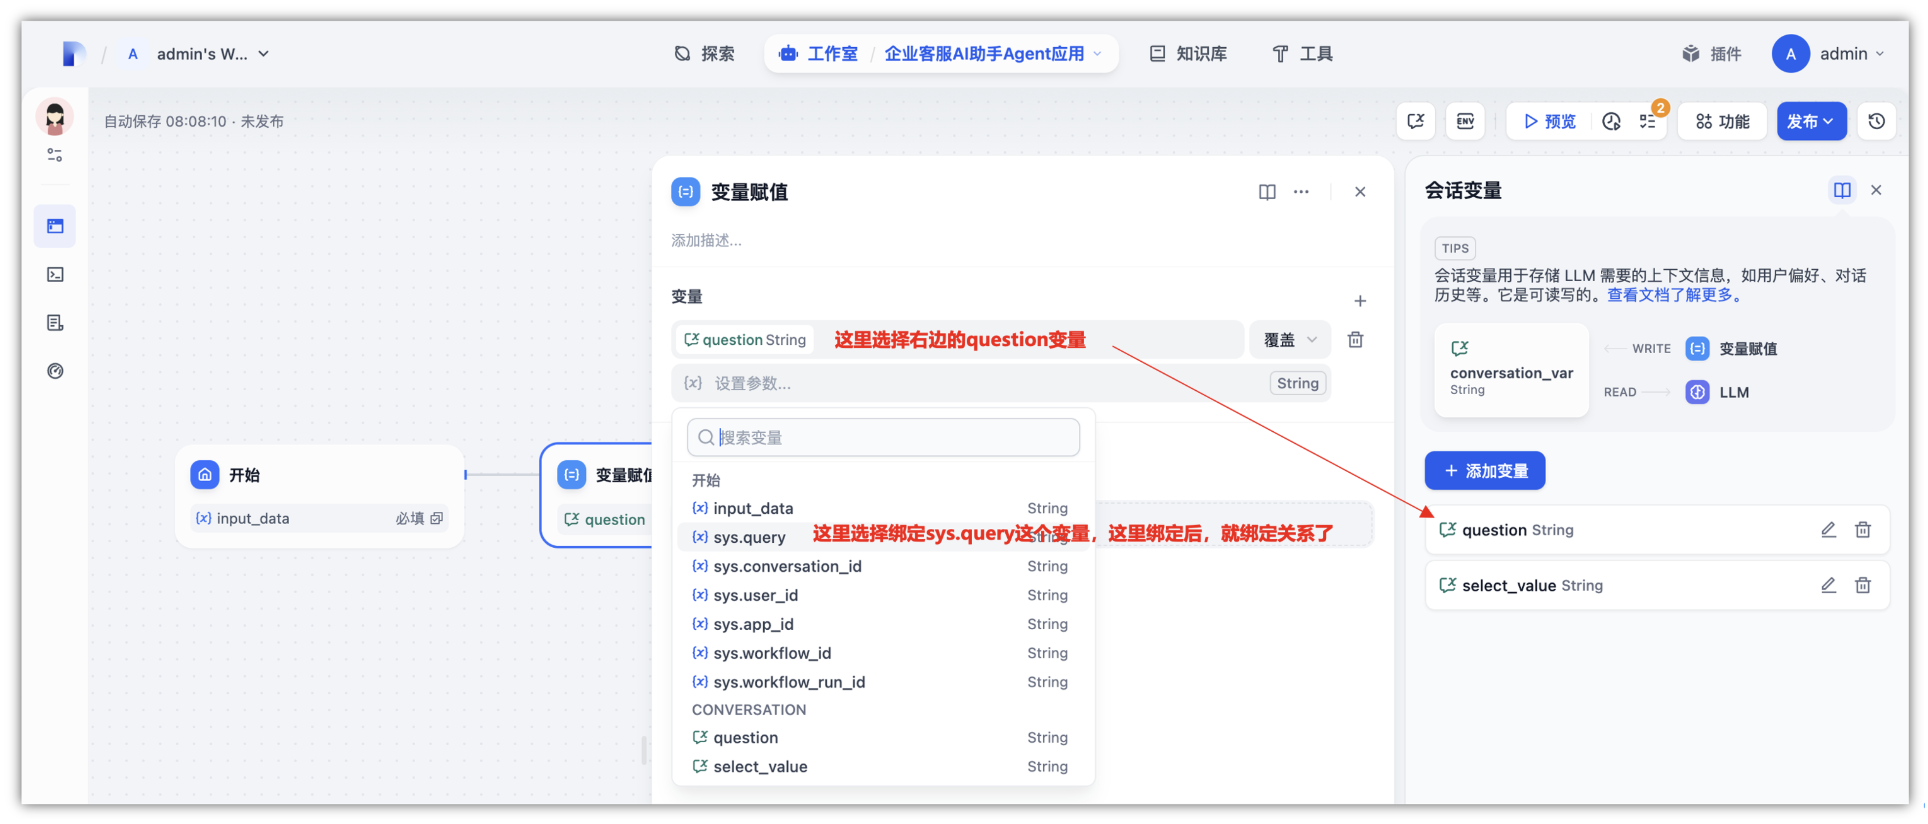Open the 插件 plugins page
This screenshot has width=1928, height=824.
point(1712,54)
